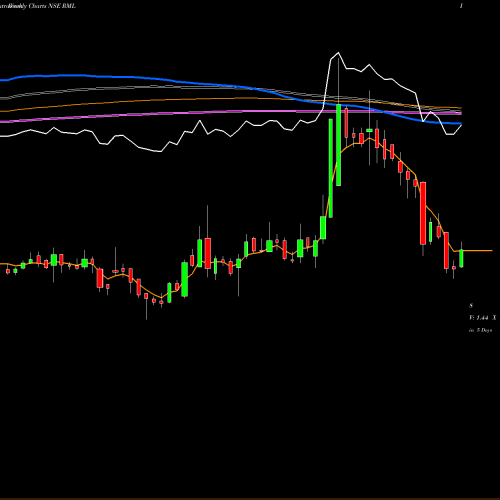Screen dimensions: 500x500
Task: Click the peak of the white indicator line
Action: (338, 53)
